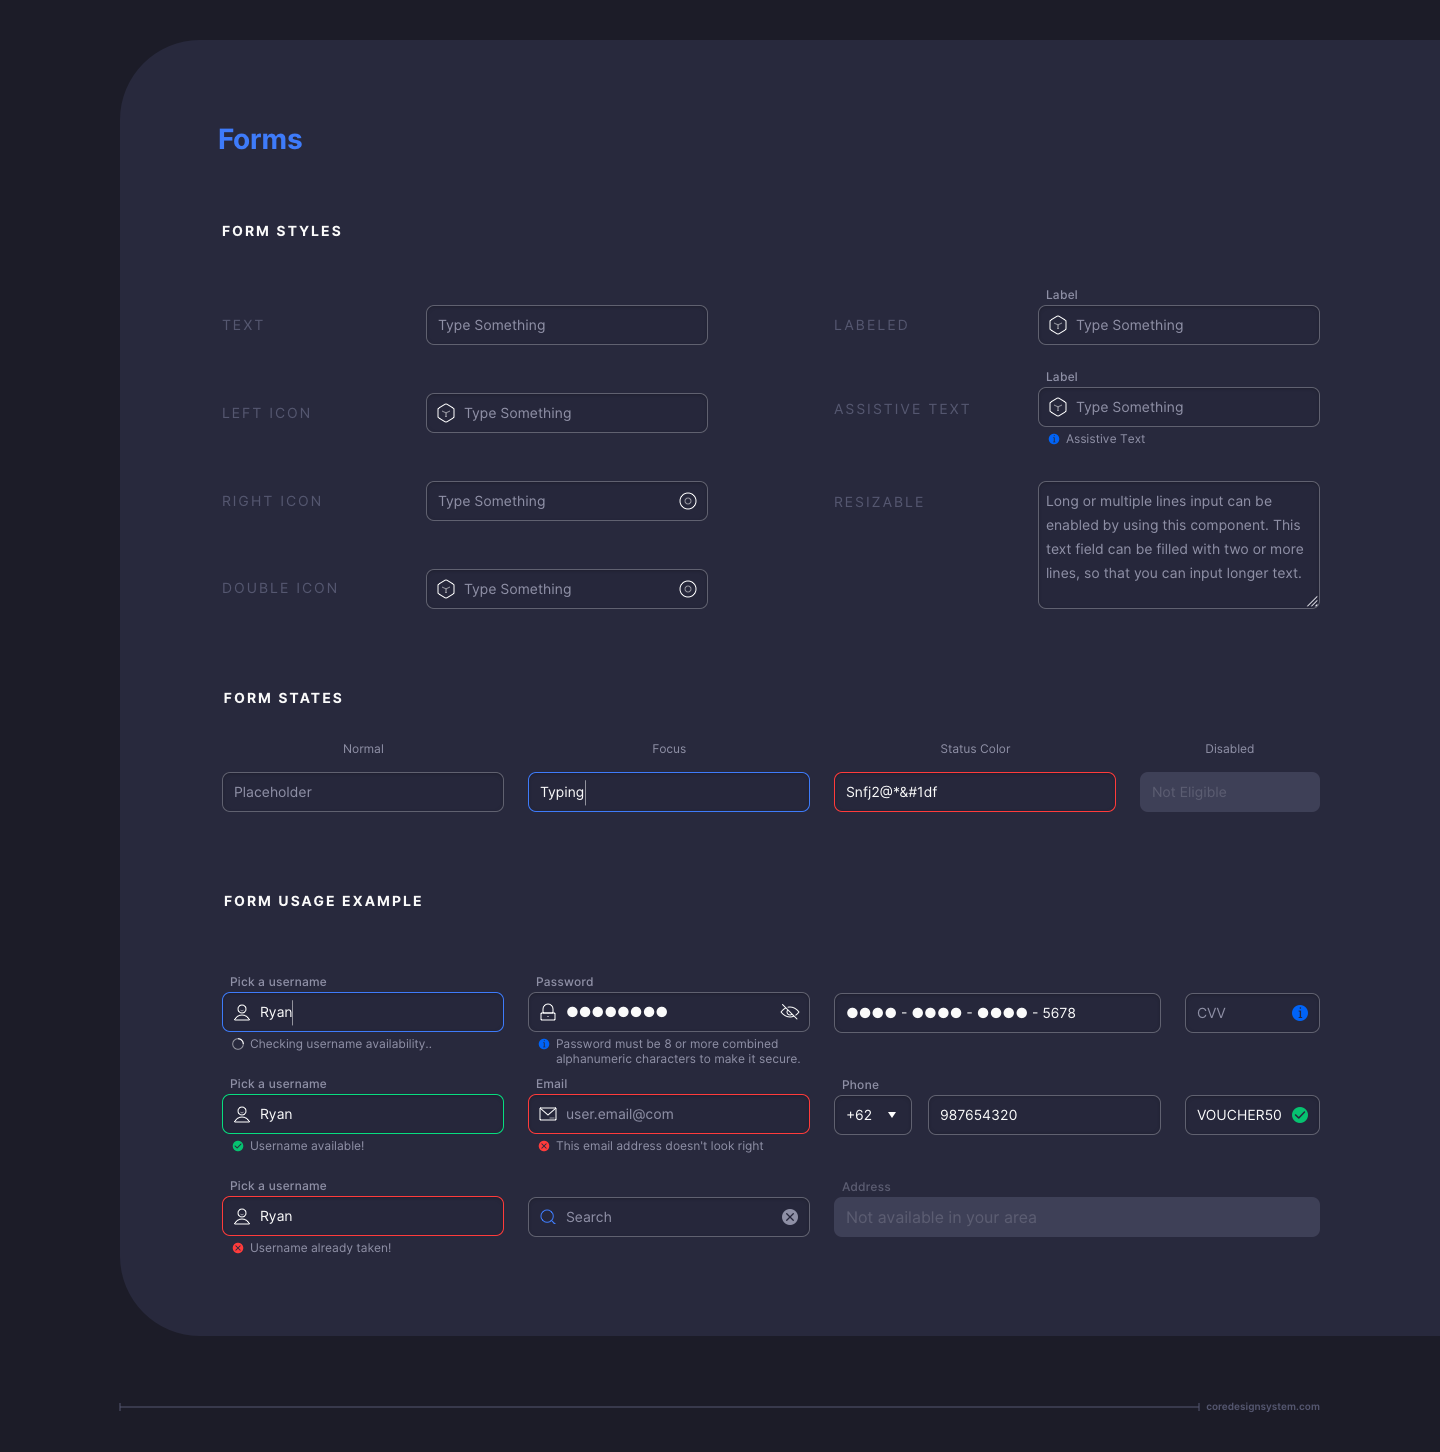Click the hexagon icon in Left Icon field
This screenshot has width=1440, height=1452.
point(447,413)
